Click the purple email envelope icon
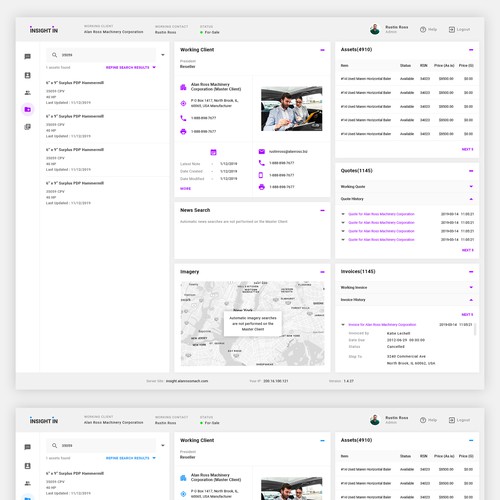This screenshot has width=500, height=500. tap(262, 152)
